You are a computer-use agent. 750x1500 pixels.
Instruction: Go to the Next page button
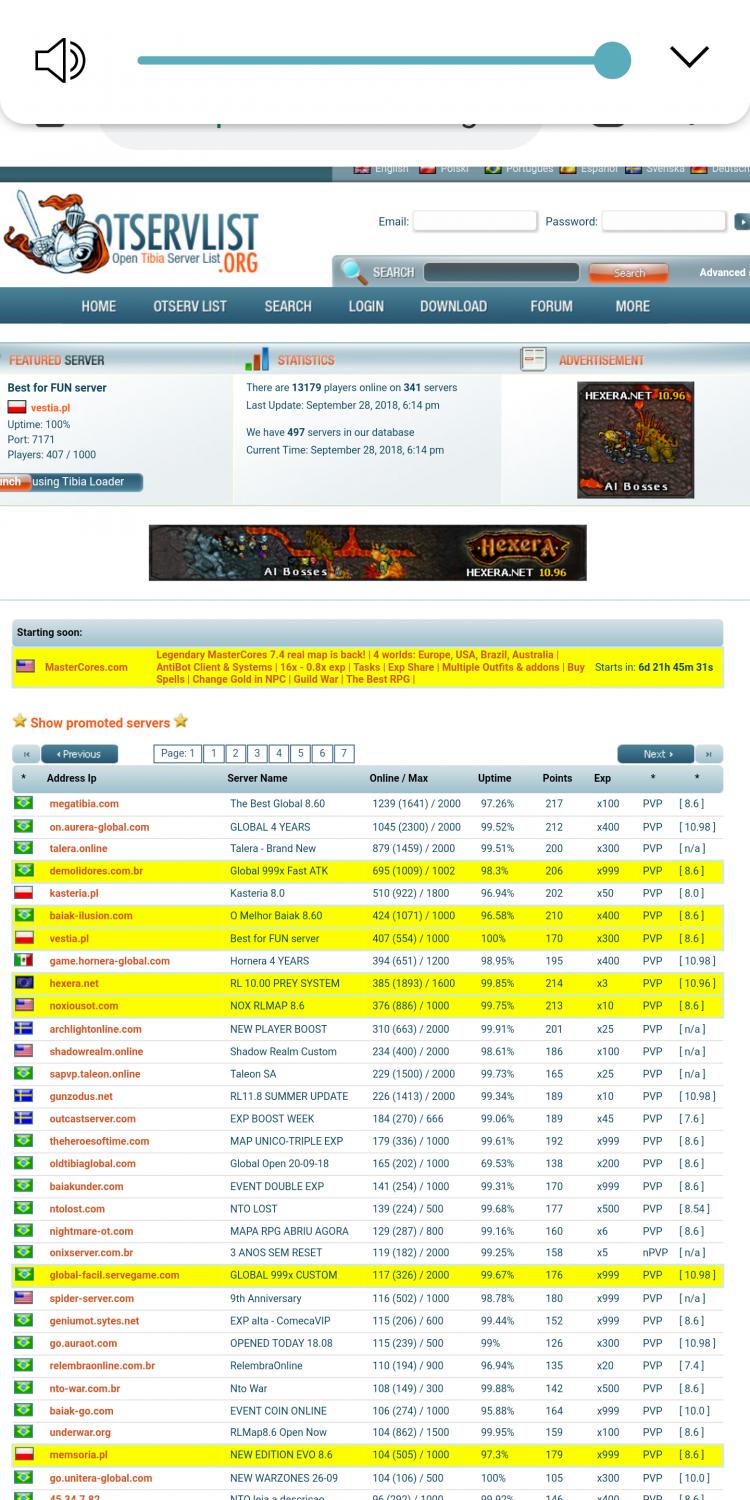tap(657, 754)
